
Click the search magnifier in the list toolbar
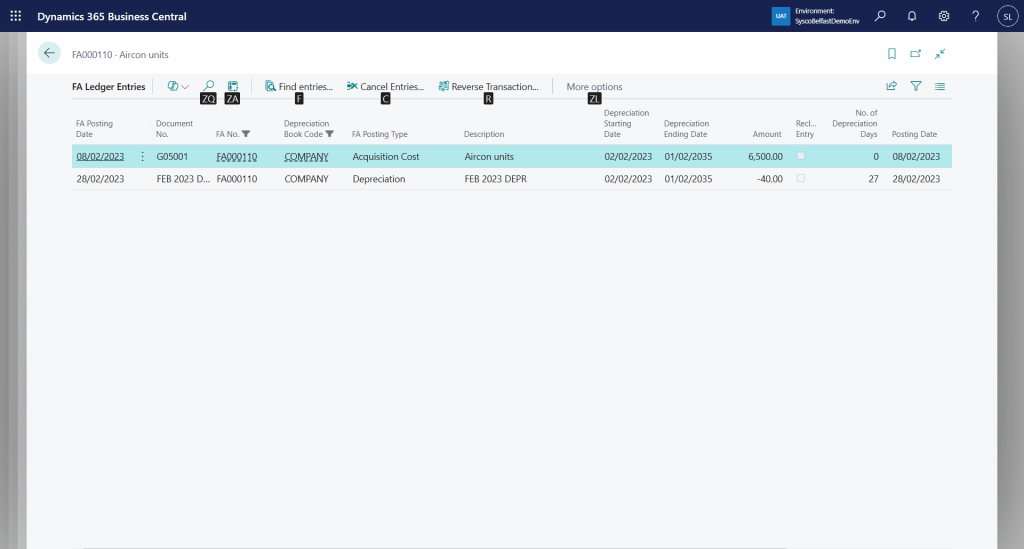[208, 87]
